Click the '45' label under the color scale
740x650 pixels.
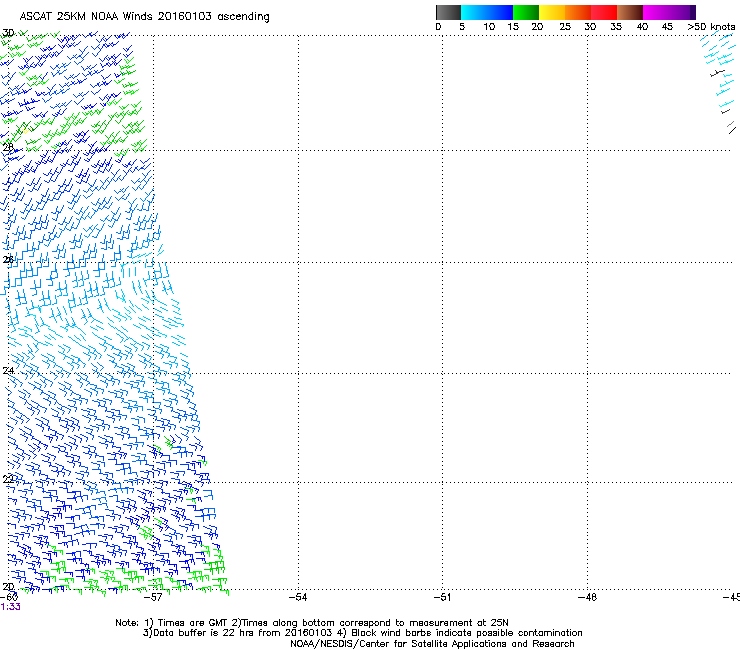click(x=667, y=27)
